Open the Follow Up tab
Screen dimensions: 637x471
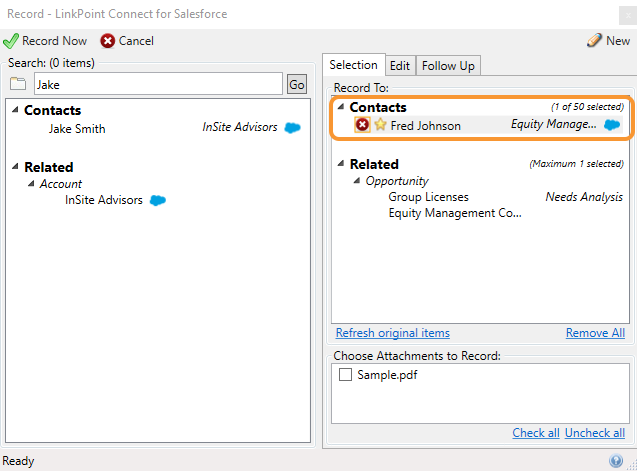448,65
